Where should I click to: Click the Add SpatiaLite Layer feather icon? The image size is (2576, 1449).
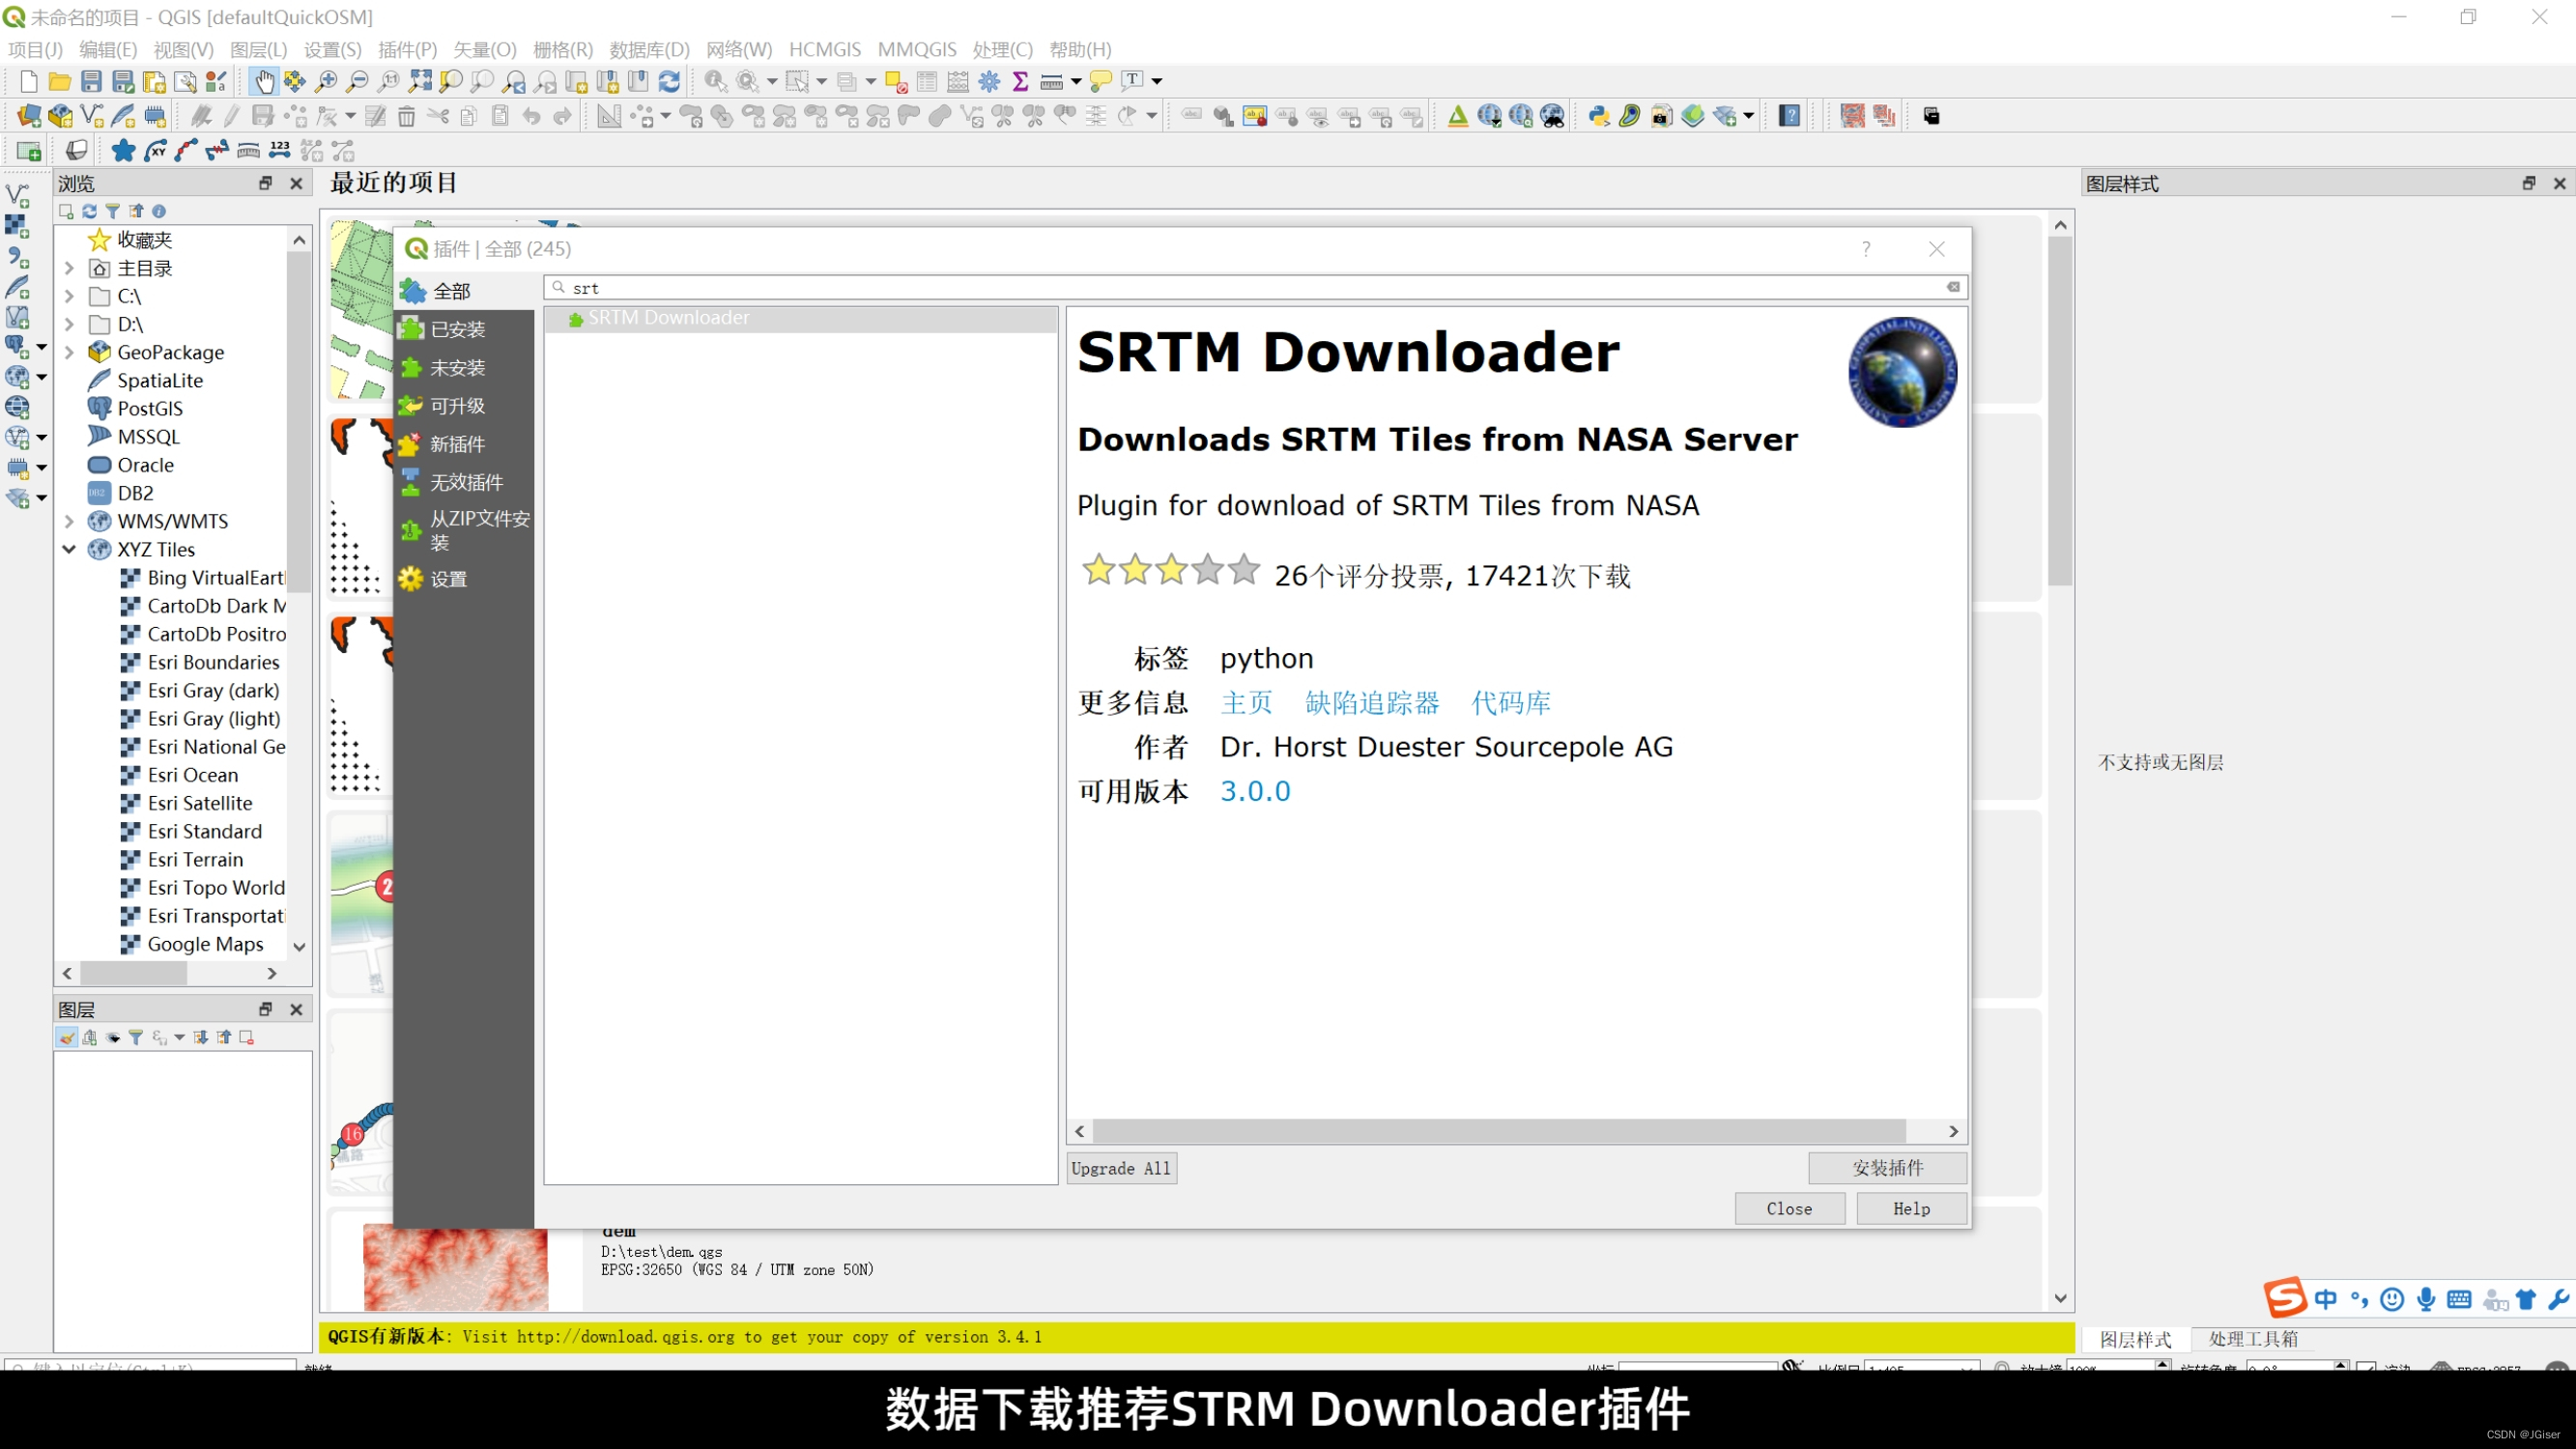click(17, 288)
